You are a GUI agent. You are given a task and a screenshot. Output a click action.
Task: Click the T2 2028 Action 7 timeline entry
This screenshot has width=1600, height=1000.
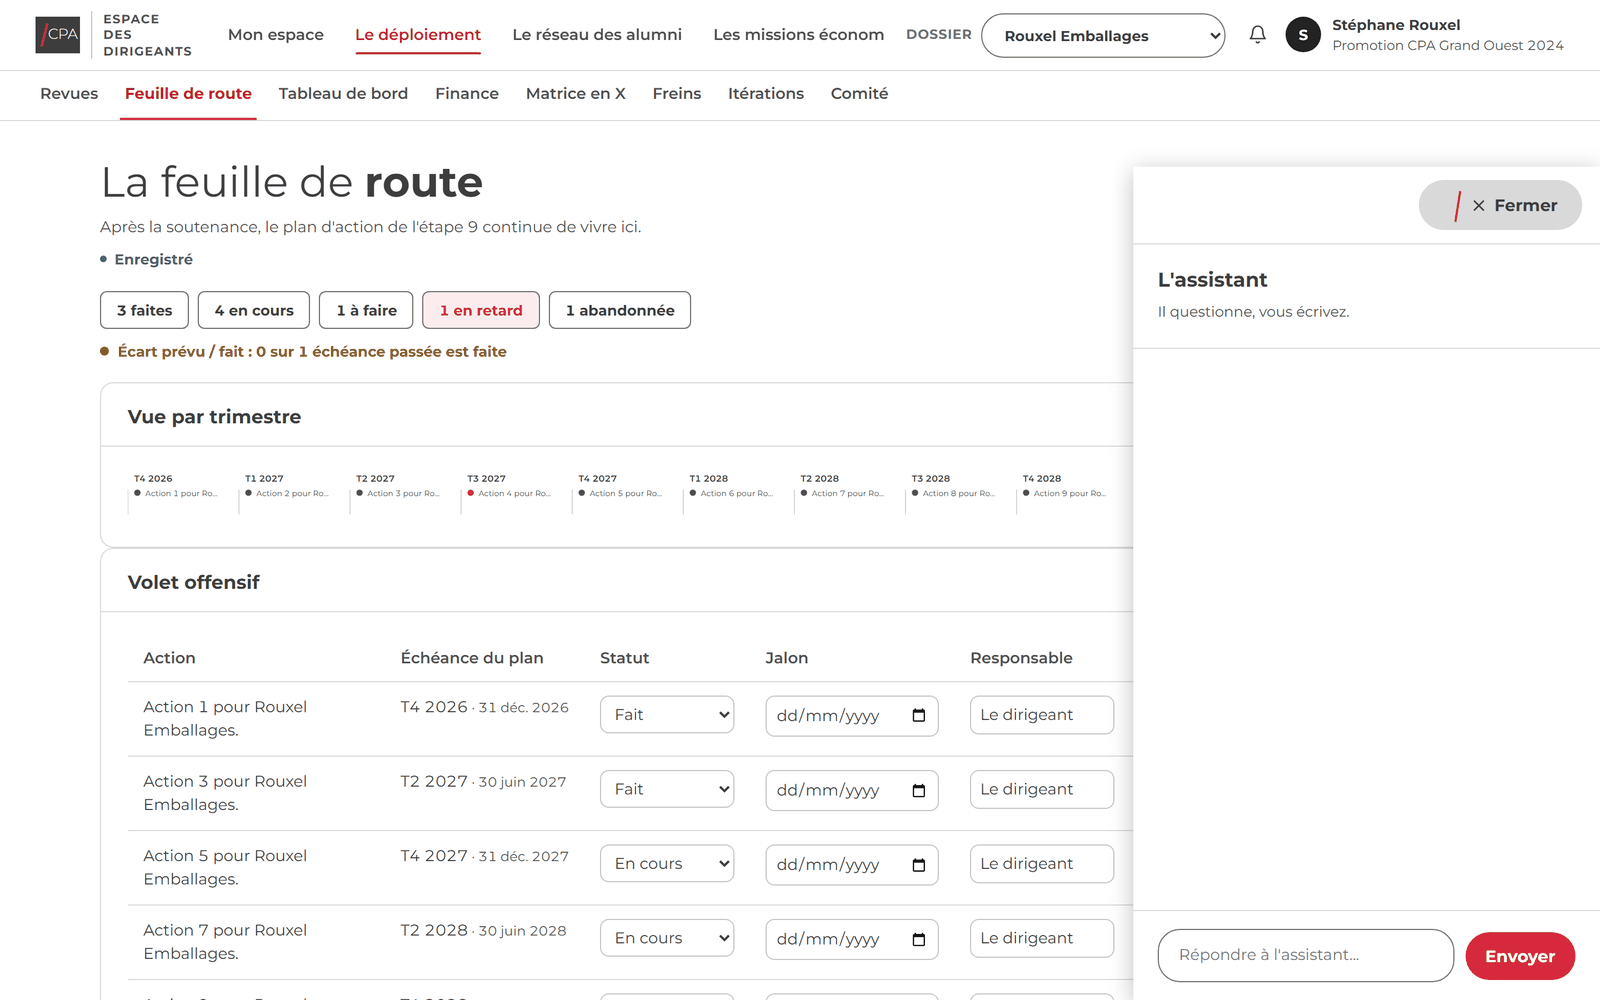click(x=842, y=494)
